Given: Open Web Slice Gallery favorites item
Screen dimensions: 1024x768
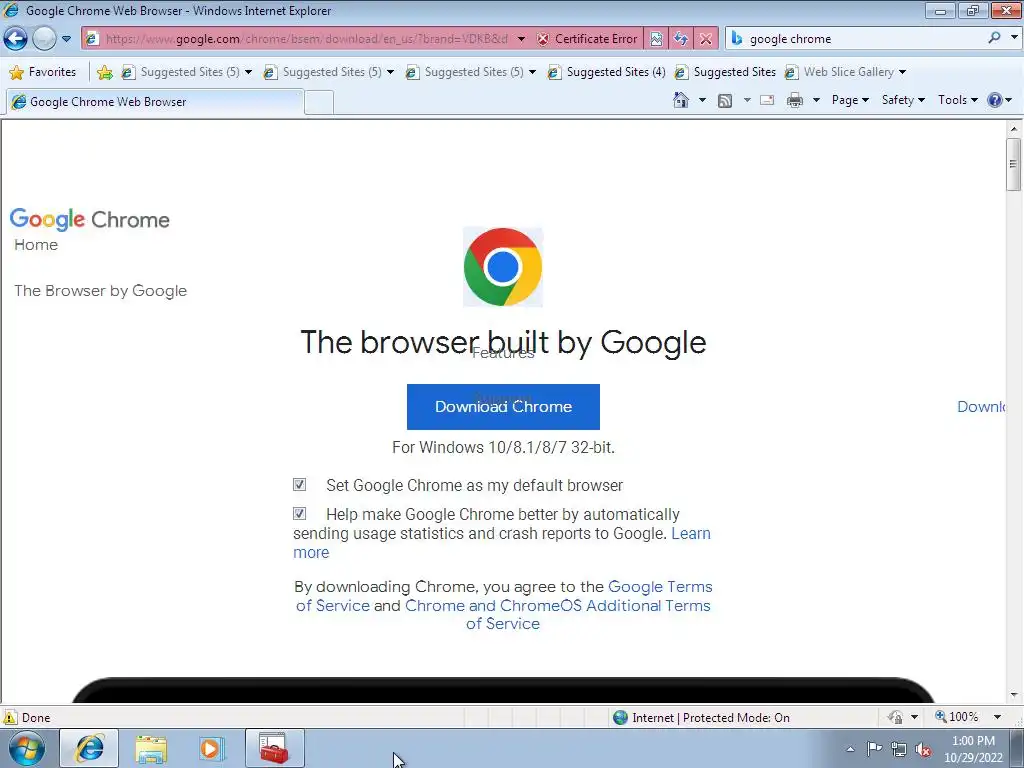Looking at the screenshot, I should tap(845, 72).
